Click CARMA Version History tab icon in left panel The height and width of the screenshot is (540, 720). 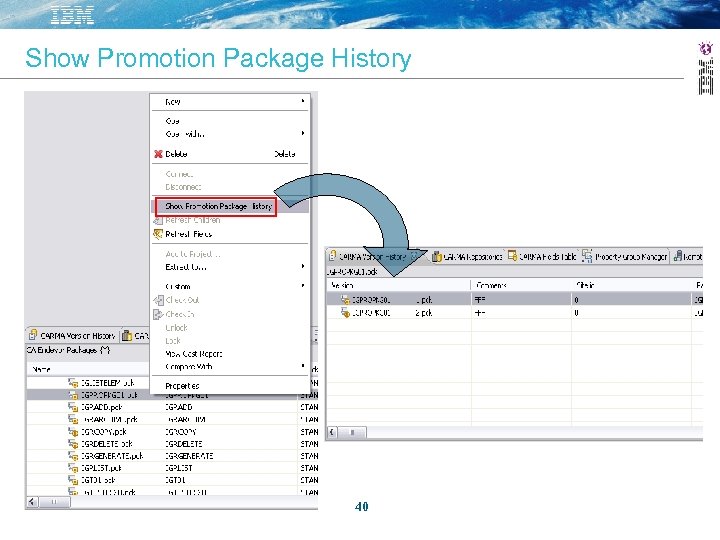click(33, 335)
